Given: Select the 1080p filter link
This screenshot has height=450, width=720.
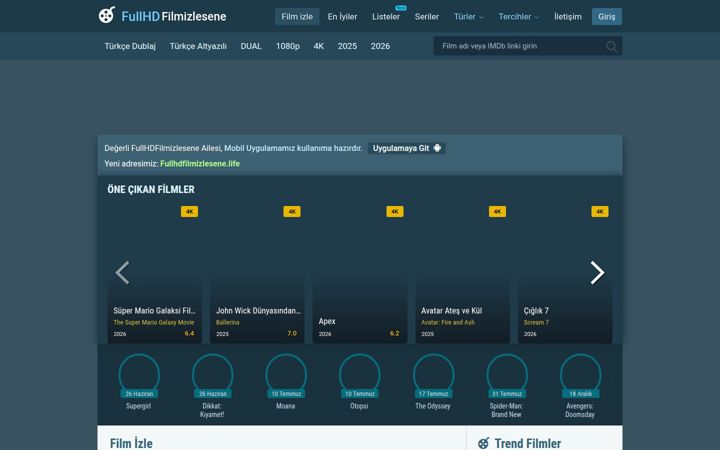Looking at the screenshot, I should 287,46.
